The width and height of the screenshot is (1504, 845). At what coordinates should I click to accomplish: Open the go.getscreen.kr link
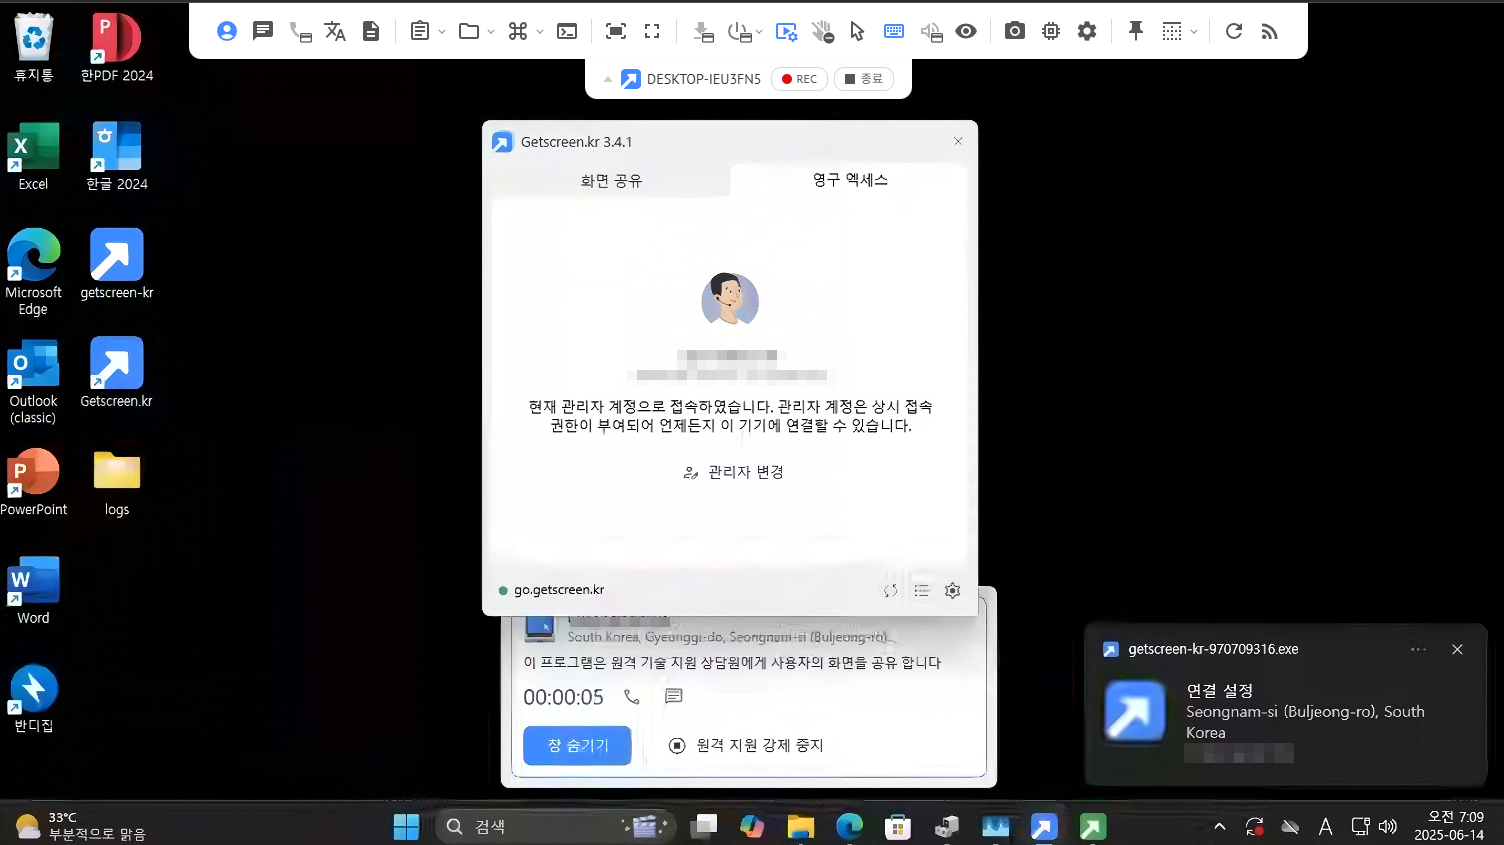click(x=559, y=590)
